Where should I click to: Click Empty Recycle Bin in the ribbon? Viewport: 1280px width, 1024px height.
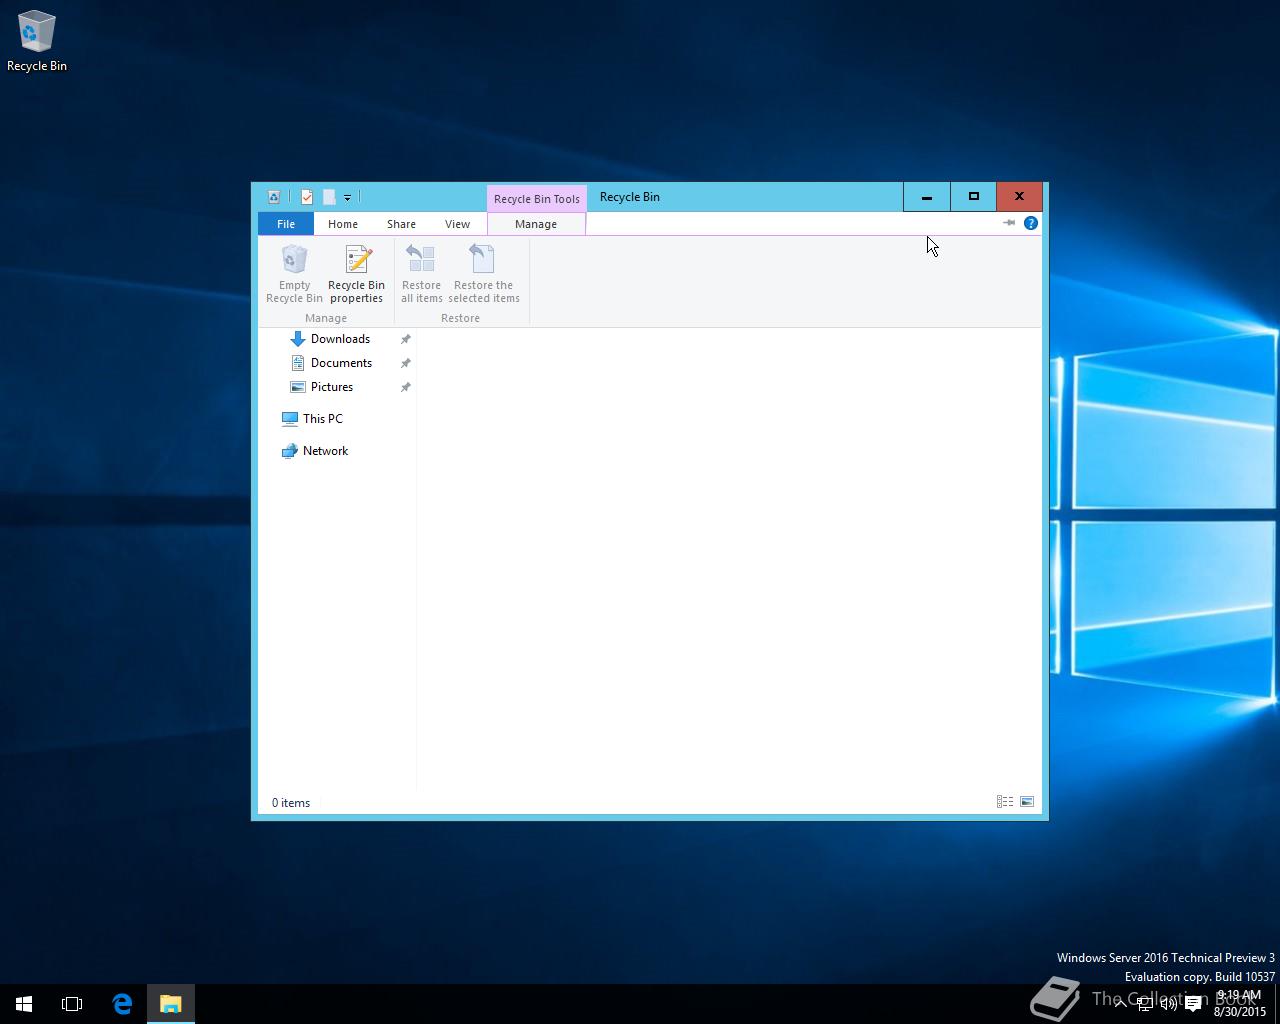coord(294,274)
